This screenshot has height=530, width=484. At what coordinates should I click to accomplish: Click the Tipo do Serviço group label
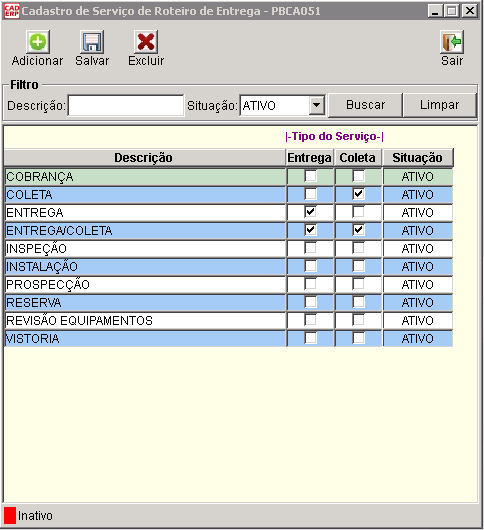coord(334,136)
